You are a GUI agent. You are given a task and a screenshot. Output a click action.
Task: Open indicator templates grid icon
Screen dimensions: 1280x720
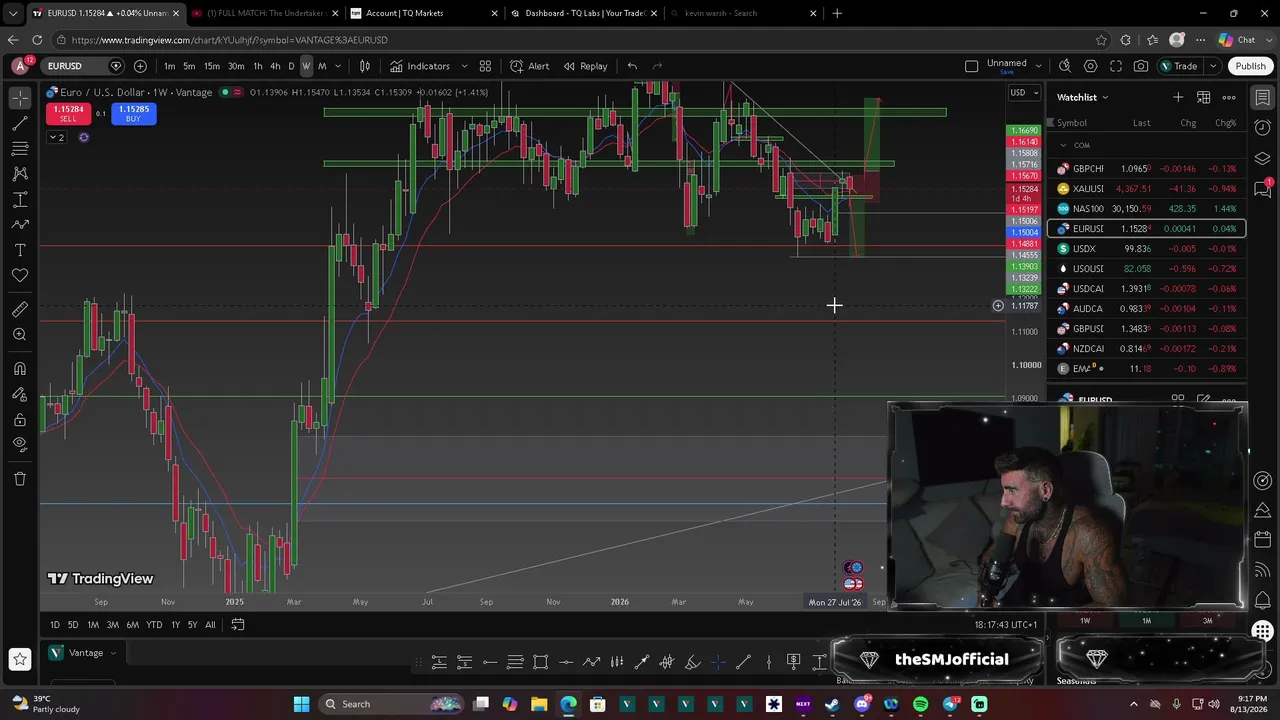click(485, 66)
